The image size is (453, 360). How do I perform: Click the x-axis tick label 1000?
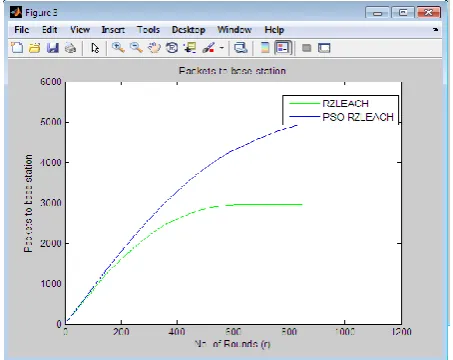(345, 332)
